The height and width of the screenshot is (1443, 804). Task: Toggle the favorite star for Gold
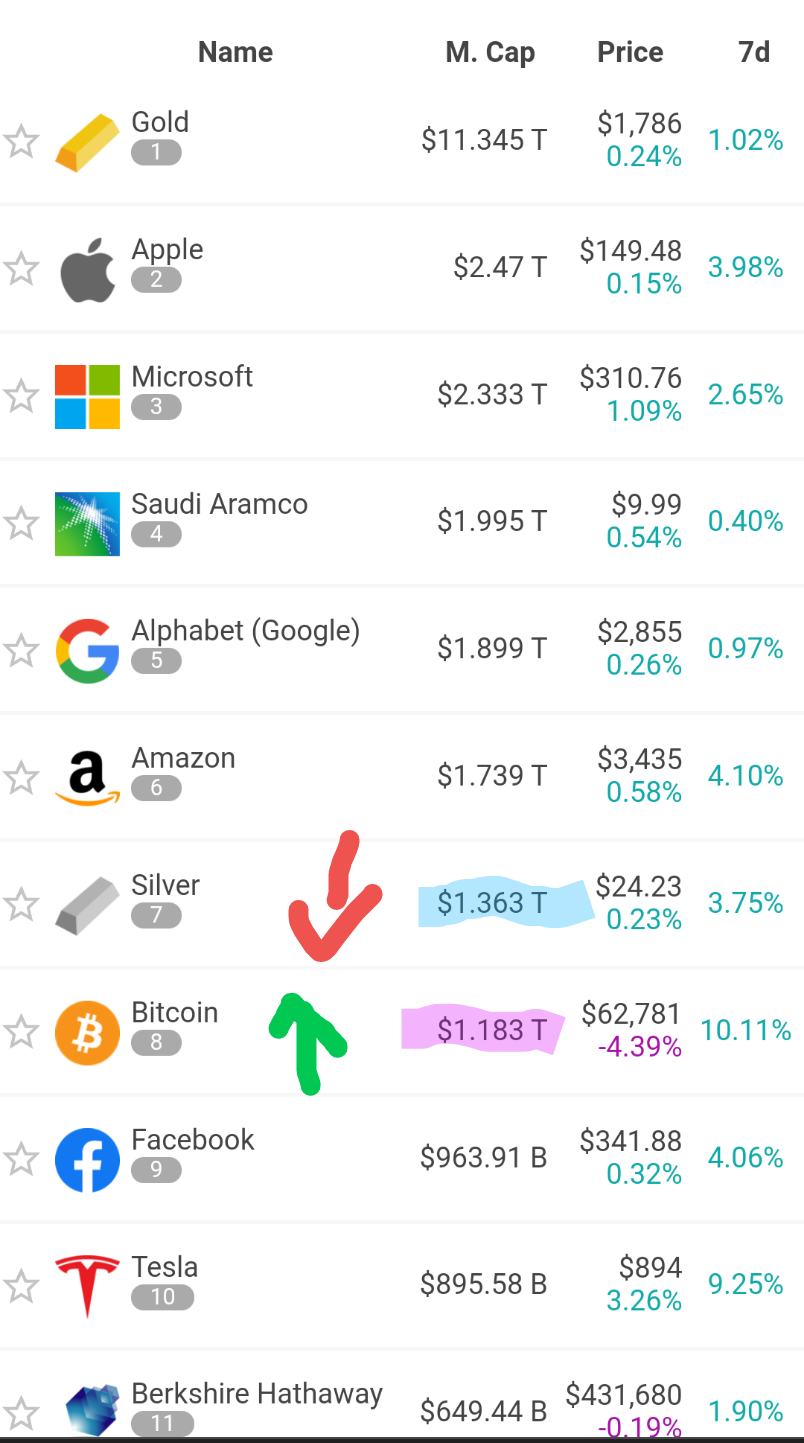coord(21,142)
